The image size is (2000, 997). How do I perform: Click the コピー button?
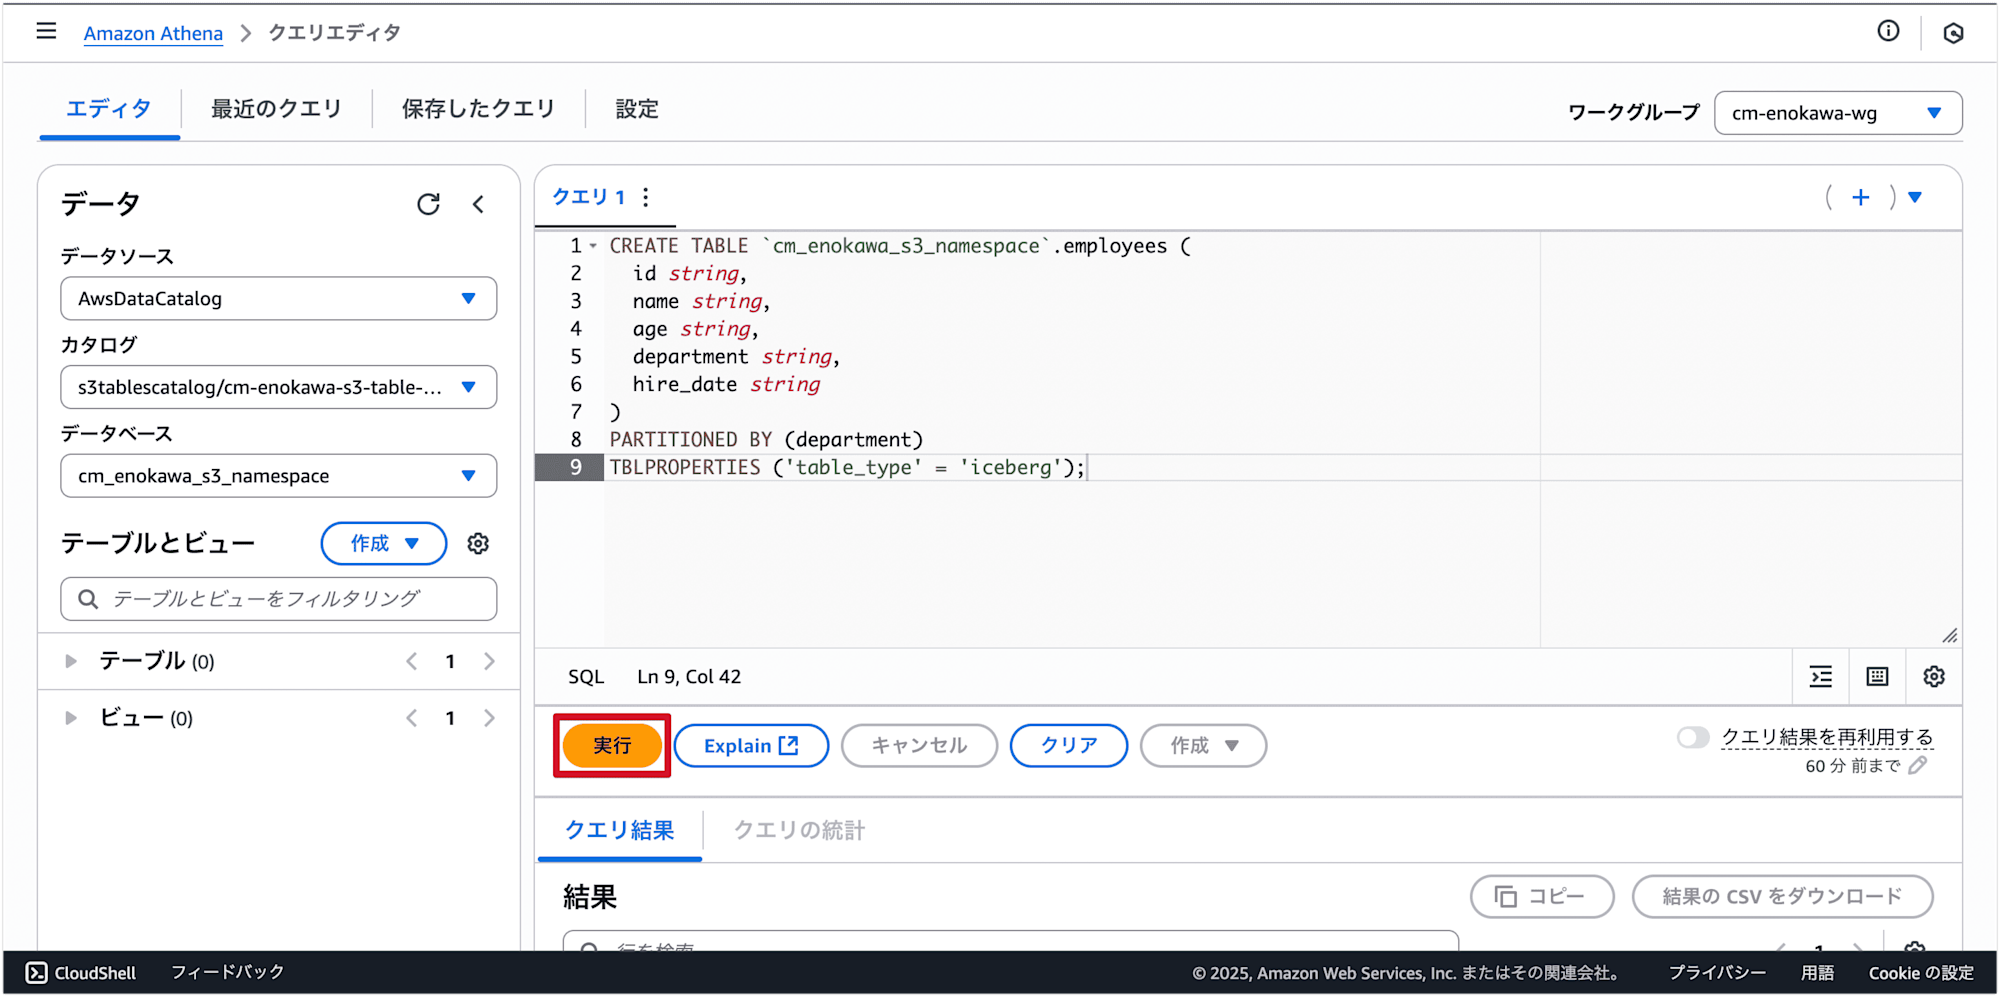(x=1542, y=896)
